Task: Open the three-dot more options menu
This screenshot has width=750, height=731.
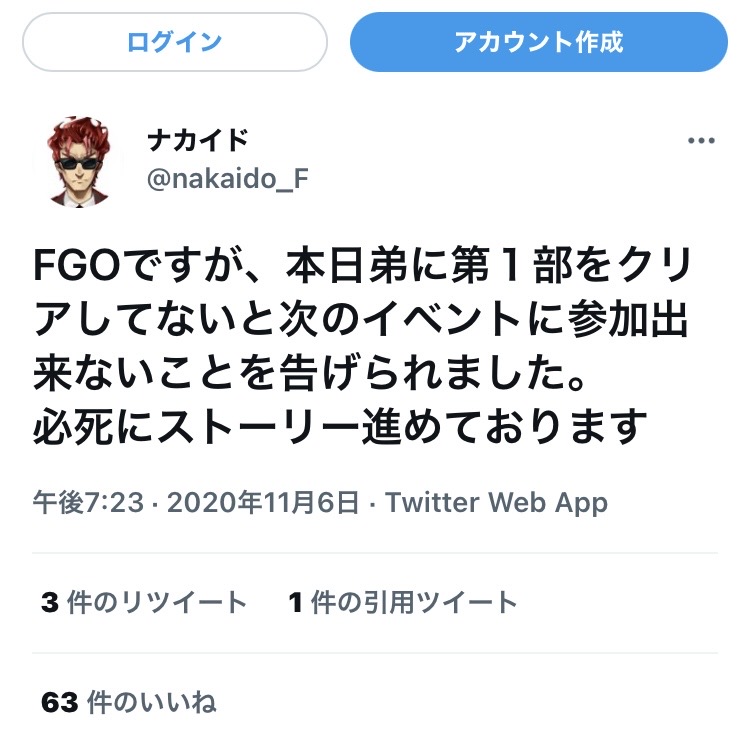Action: click(701, 141)
